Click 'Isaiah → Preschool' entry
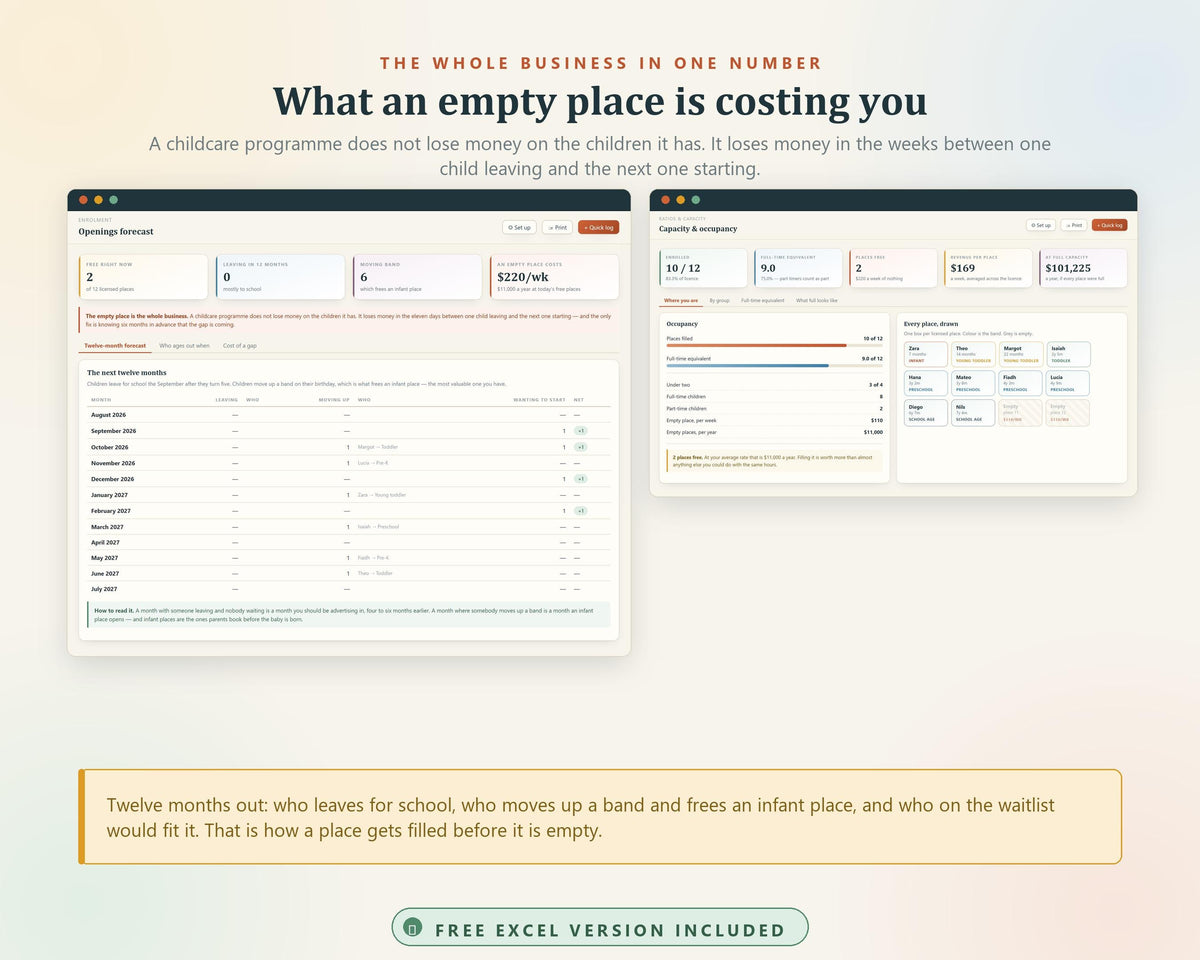 [x=378, y=527]
